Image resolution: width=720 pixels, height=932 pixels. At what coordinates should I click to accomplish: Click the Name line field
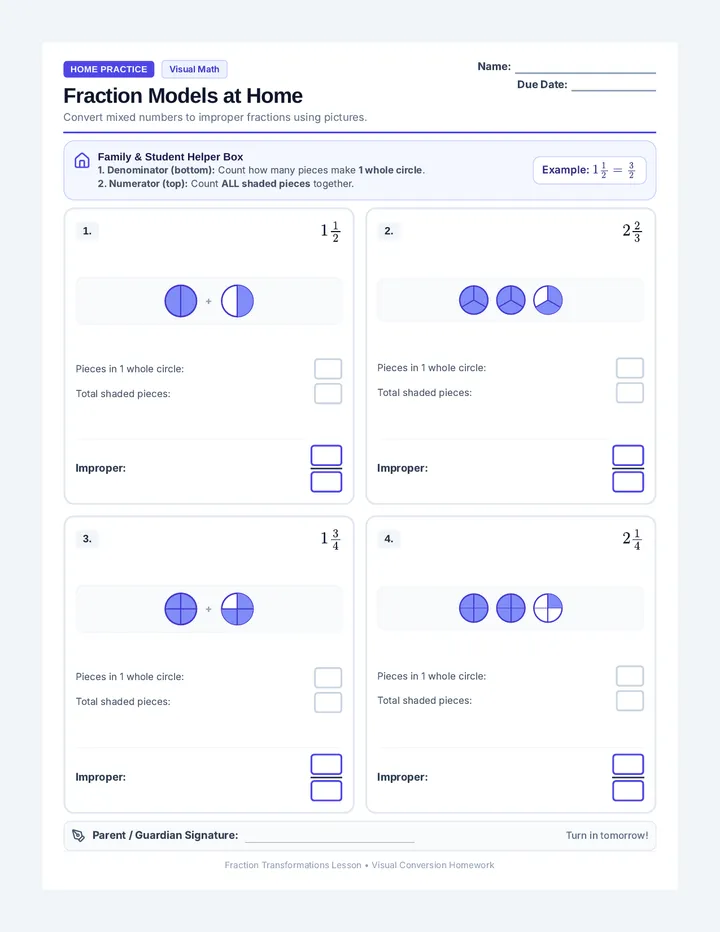[x=585, y=67]
